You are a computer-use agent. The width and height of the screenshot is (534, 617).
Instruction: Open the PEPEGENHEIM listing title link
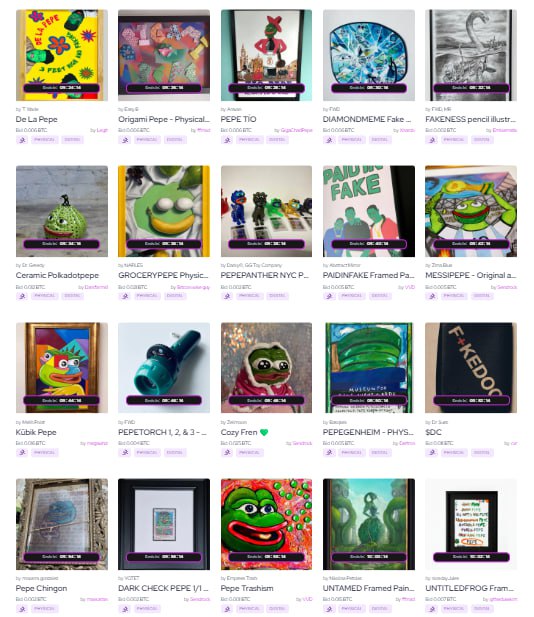tap(368, 432)
